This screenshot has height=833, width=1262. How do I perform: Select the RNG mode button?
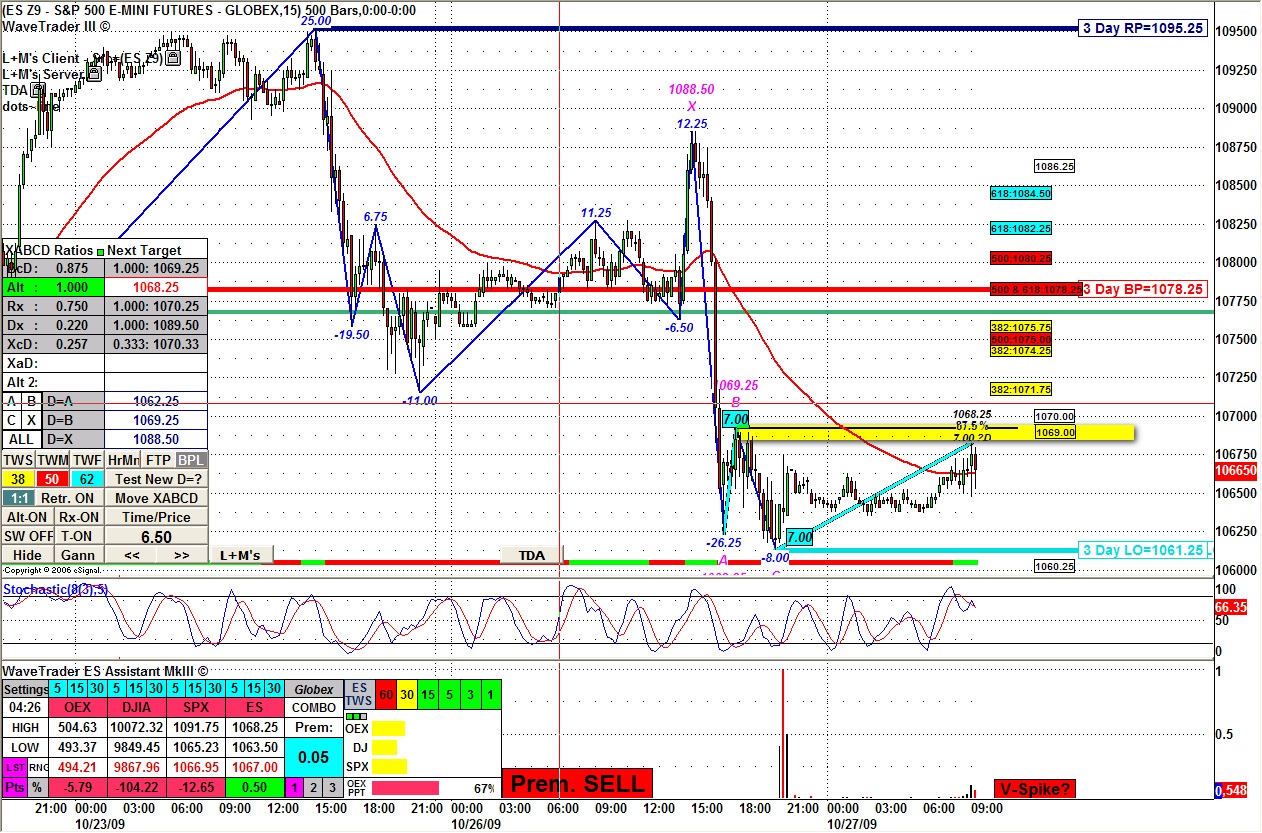[x=38, y=767]
